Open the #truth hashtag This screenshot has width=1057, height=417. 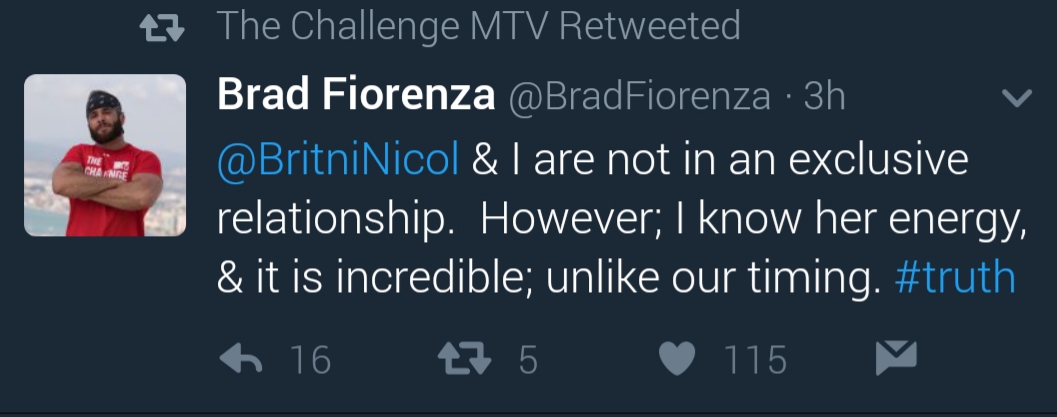(x=955, y=277)
